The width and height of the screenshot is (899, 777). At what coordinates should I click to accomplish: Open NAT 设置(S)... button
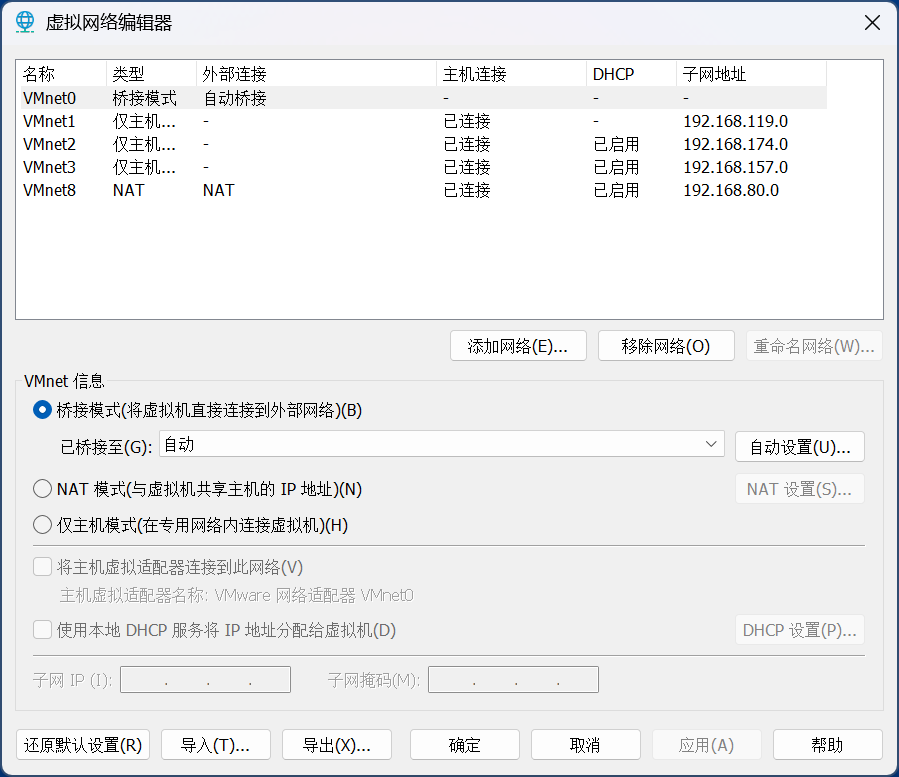(x=800, y=489)
